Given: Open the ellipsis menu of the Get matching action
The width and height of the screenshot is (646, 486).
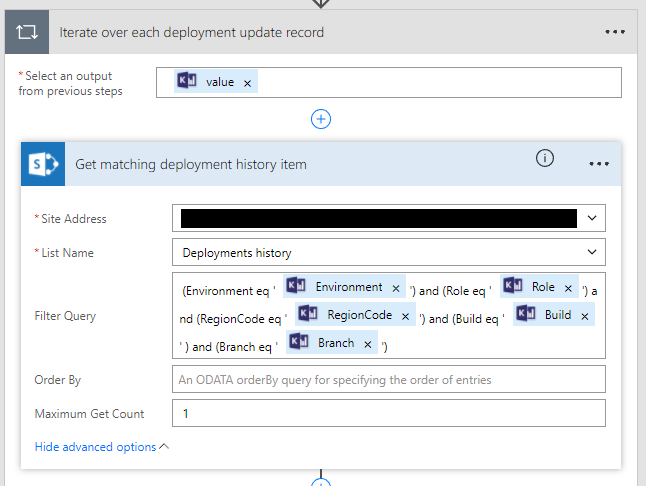Looking at the screenshot, I should pyautogui.click(x=599, y=164).
